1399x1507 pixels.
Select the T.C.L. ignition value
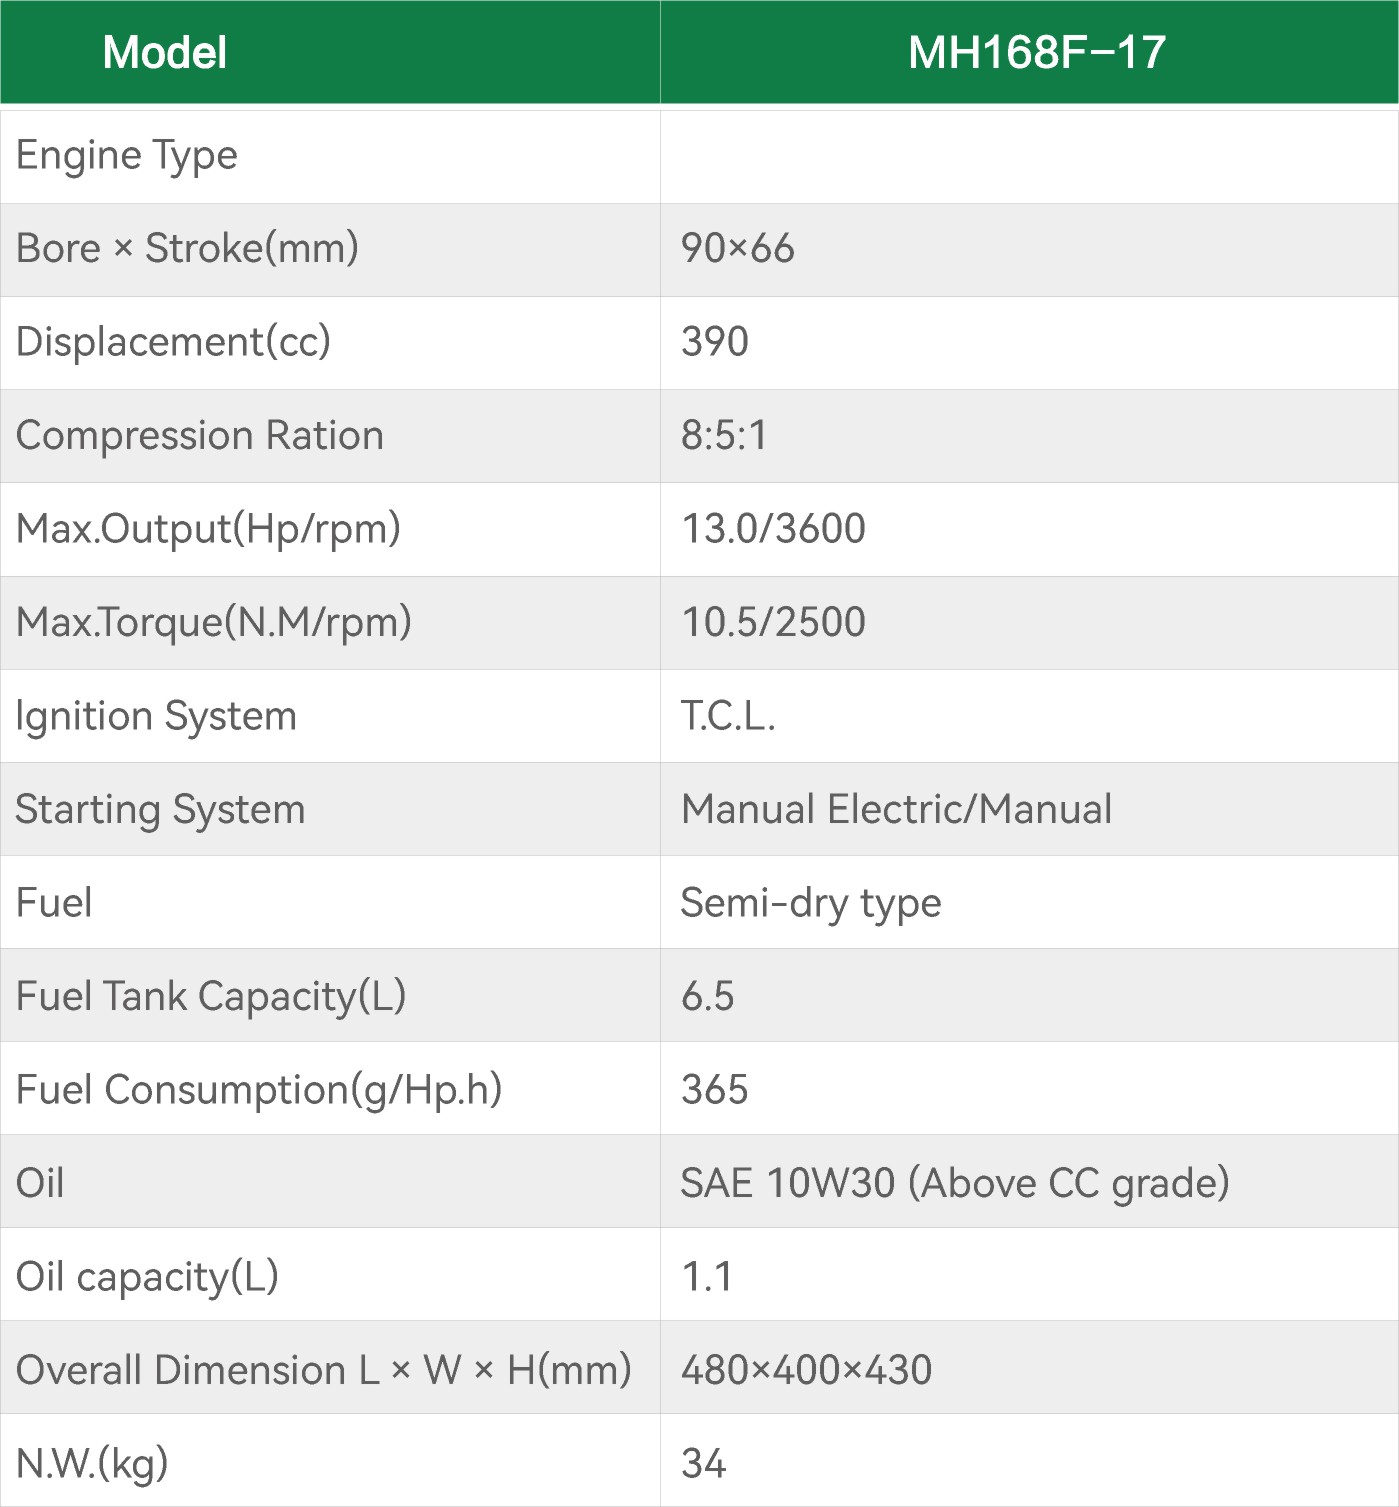728,716
